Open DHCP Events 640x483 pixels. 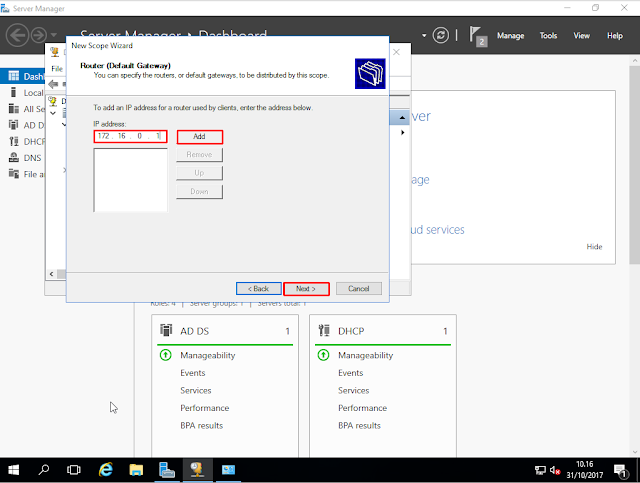point(351,373)
